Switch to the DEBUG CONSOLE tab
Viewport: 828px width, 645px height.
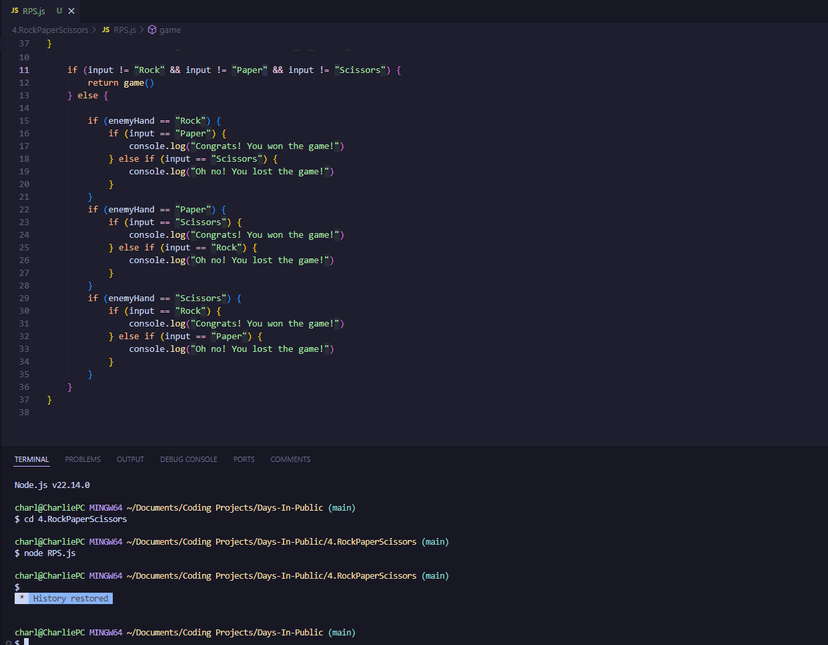pos(188,459)
